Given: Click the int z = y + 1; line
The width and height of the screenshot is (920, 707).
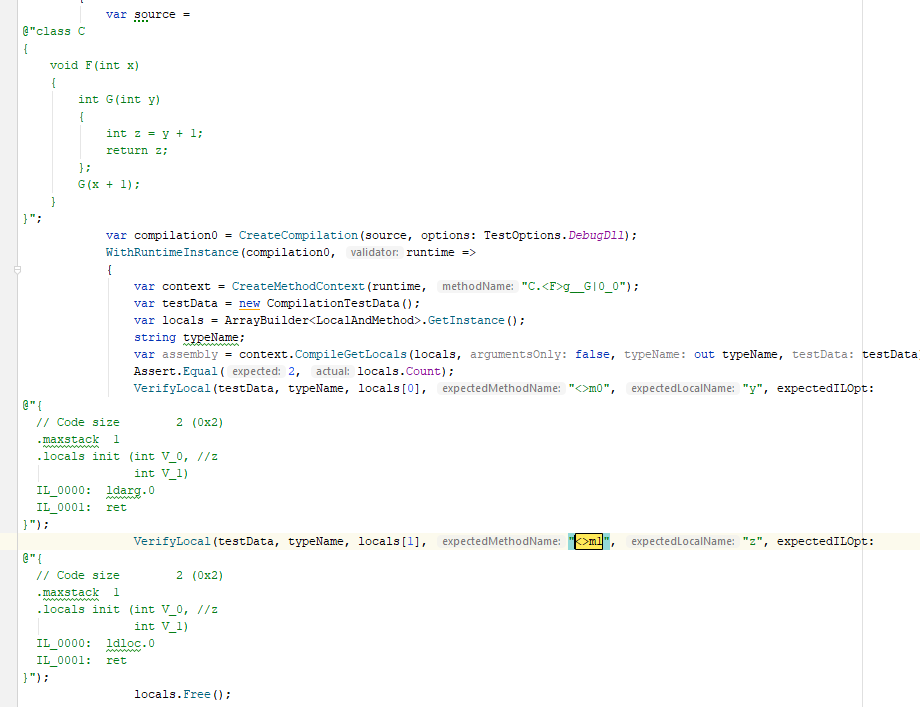Looking at the screenshot, I should click(x=154, y=133).
